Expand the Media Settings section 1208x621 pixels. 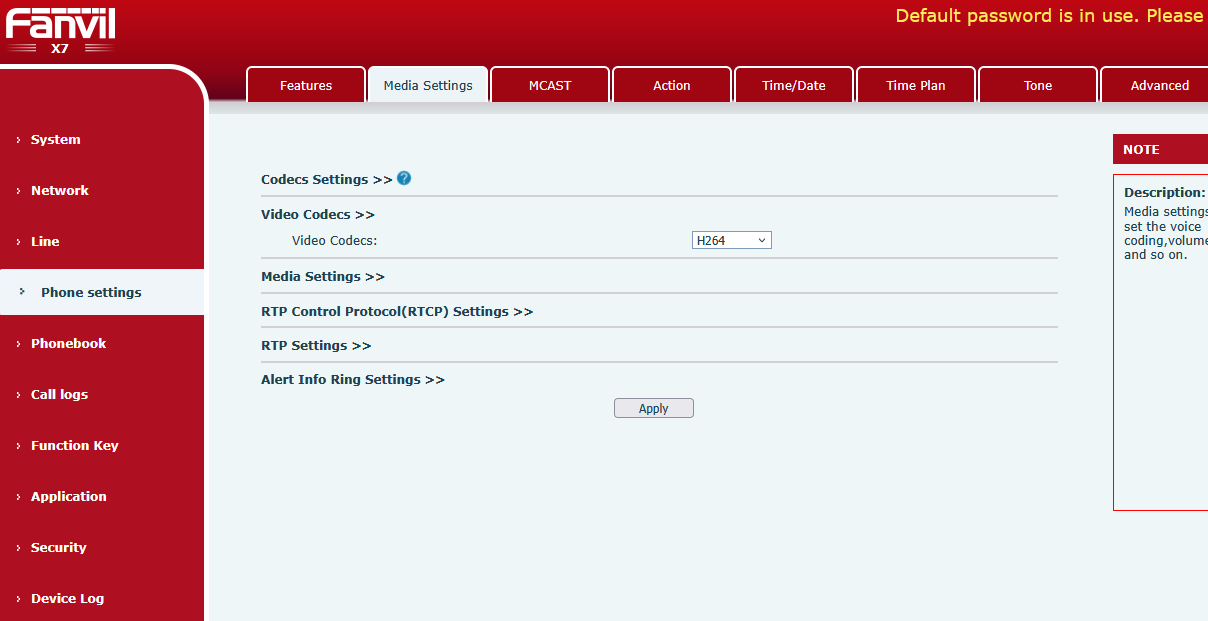click(x=322, y=277)
